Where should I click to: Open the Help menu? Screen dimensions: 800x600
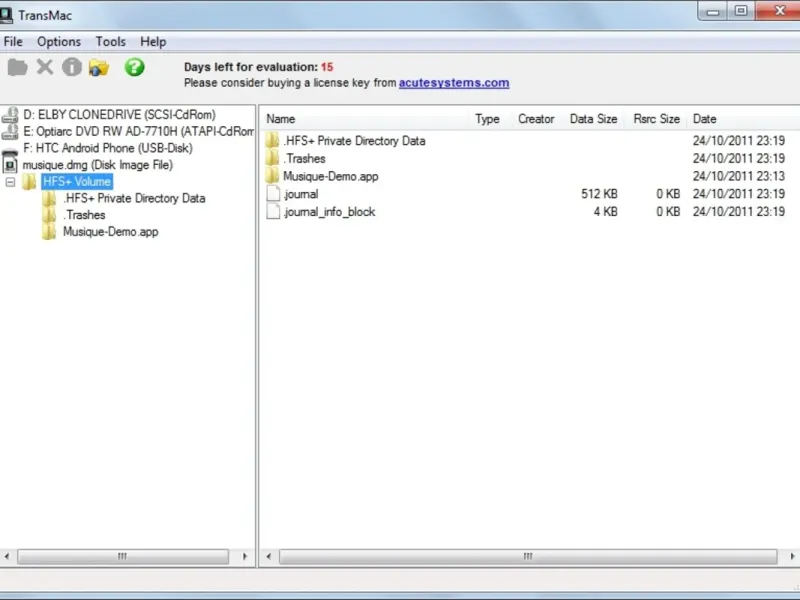[153, 42]
